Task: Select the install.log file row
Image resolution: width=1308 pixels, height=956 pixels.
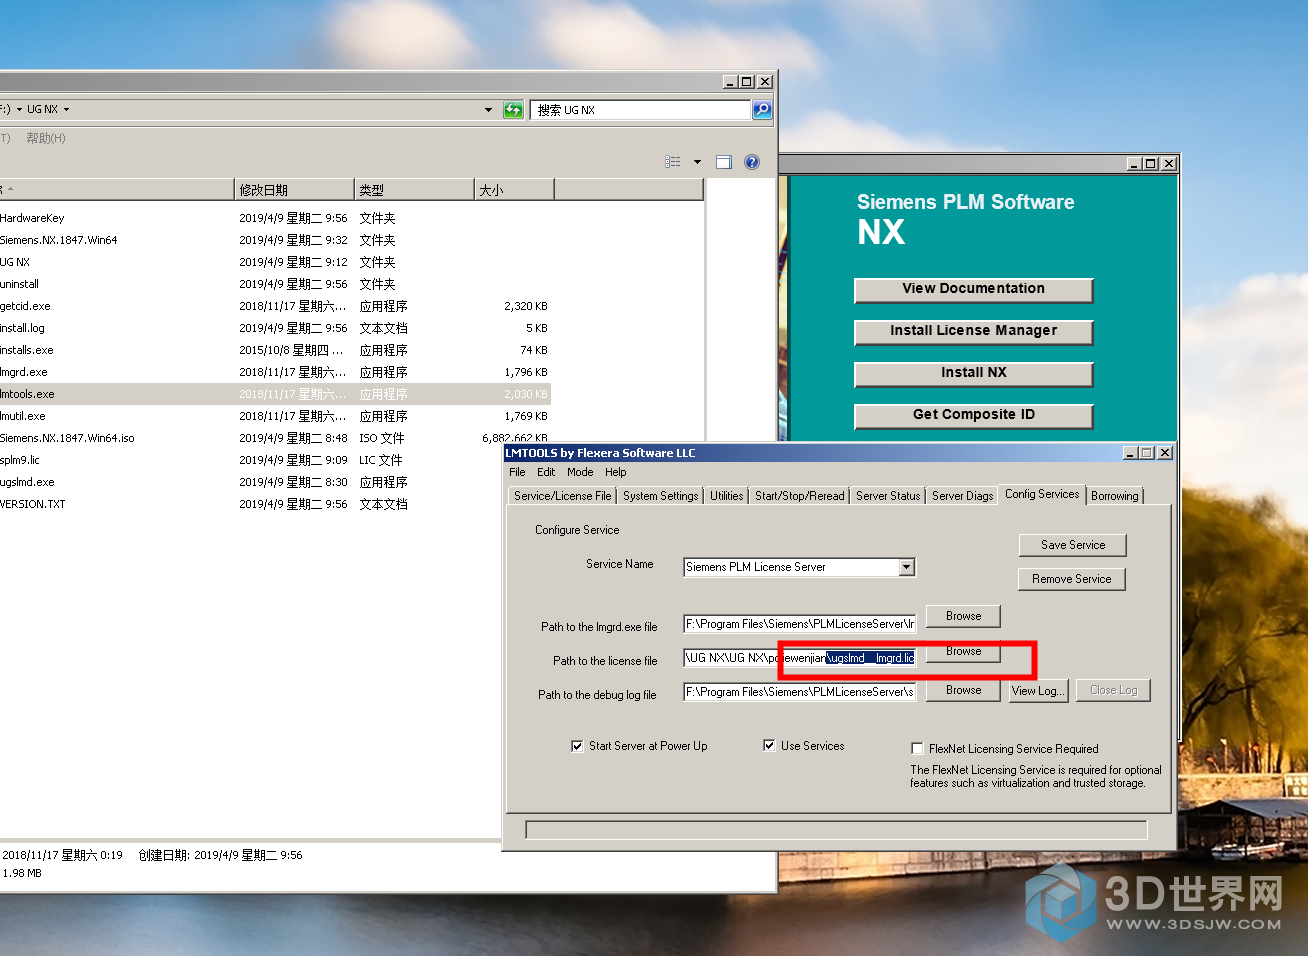Action: (x=275, y=328)
